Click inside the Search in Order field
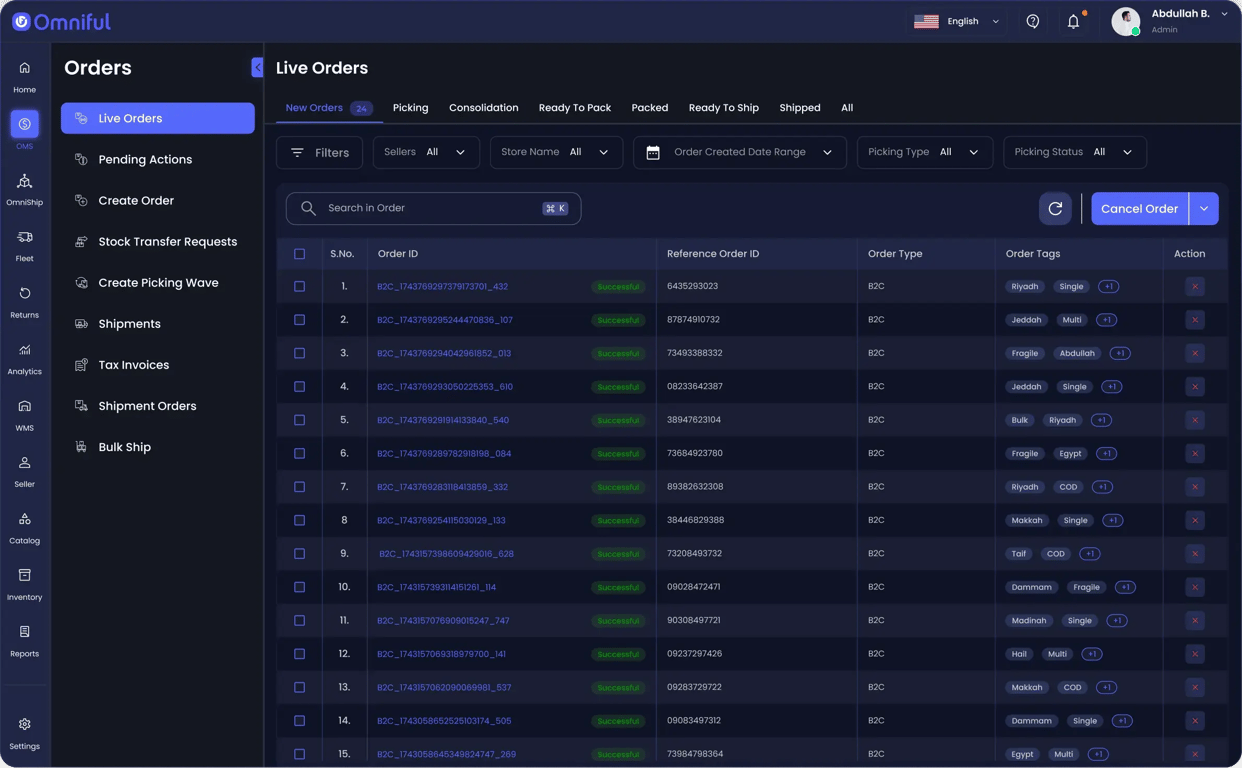The width and height of the screenshot is (1242, 768). click(430, 208)
